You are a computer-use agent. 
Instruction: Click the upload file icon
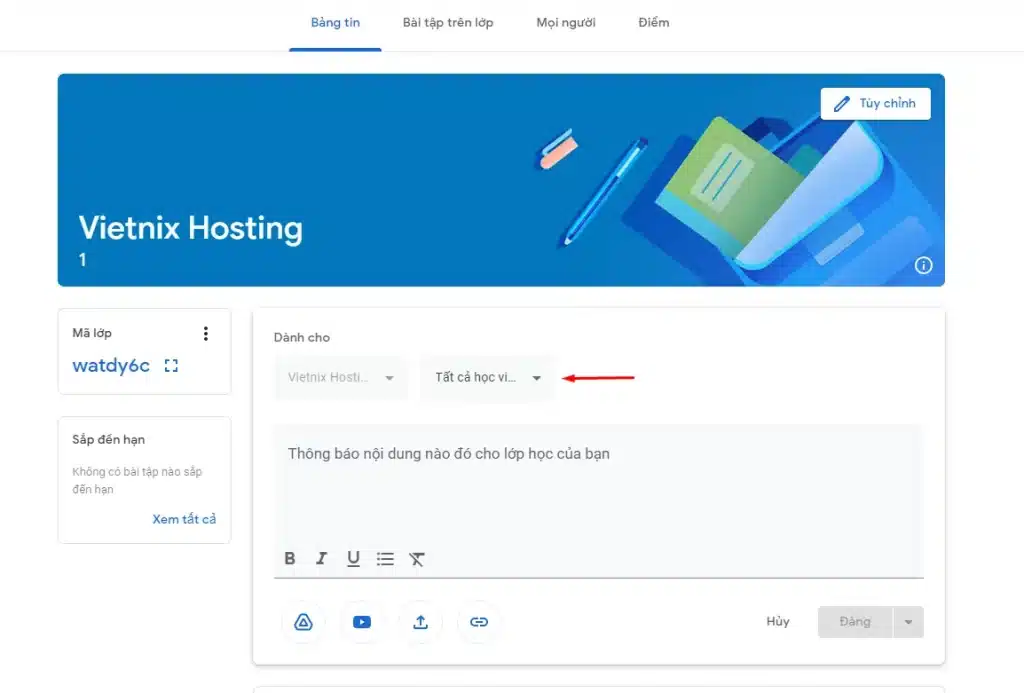(420, 622)
